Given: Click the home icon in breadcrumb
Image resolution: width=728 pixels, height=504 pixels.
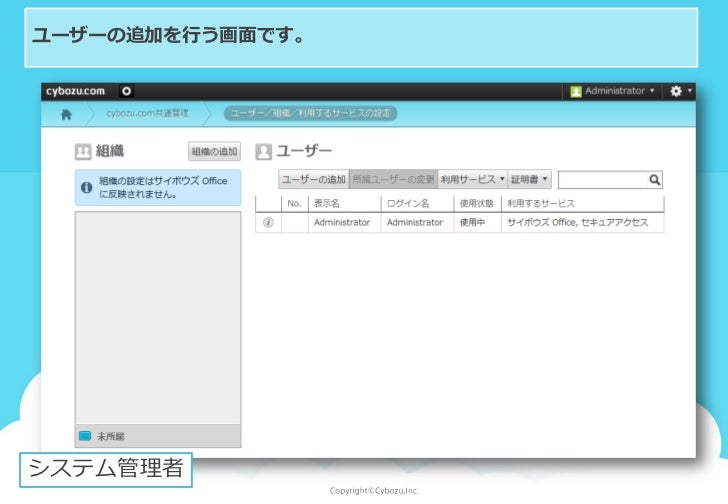Looking at the screenshot, I should [x=66, y=114].
